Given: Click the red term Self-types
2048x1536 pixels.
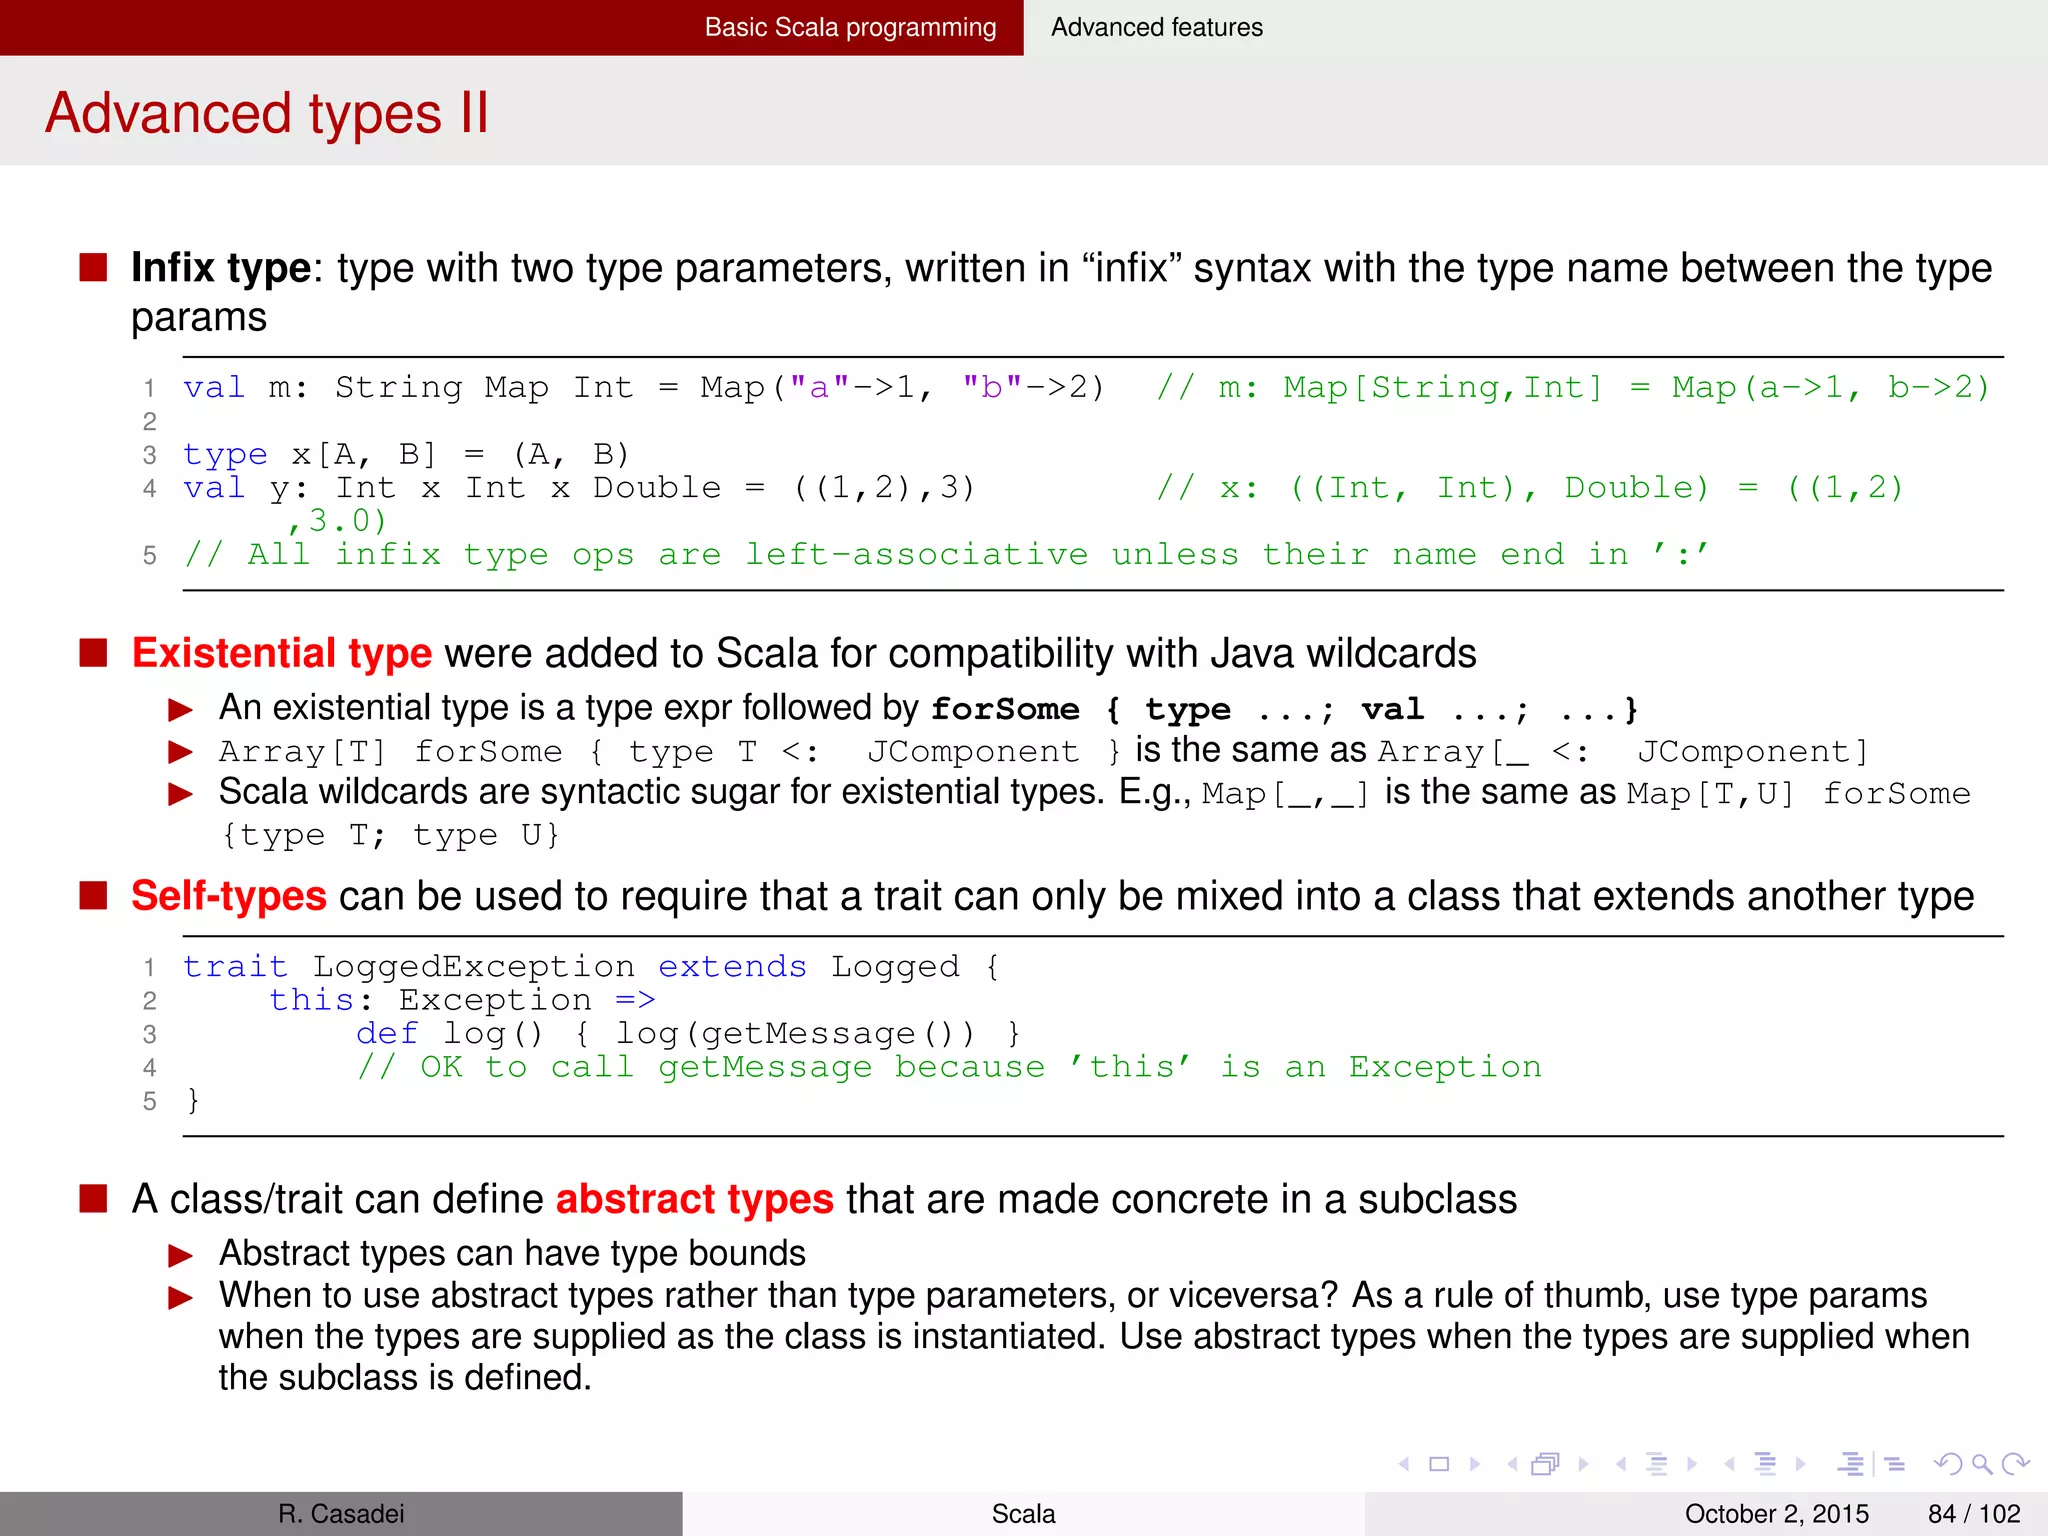Looking at the screenshot, I should 229,896.
